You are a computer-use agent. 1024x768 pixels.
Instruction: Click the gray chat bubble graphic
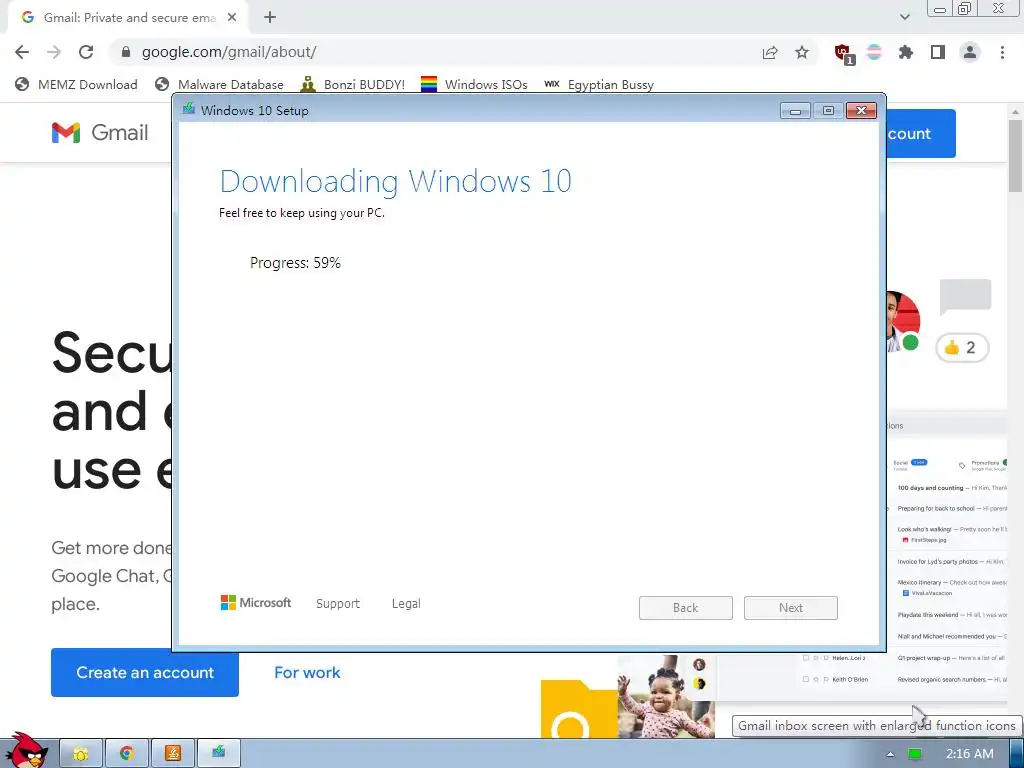pyautogui.click(x=965, y=297)
